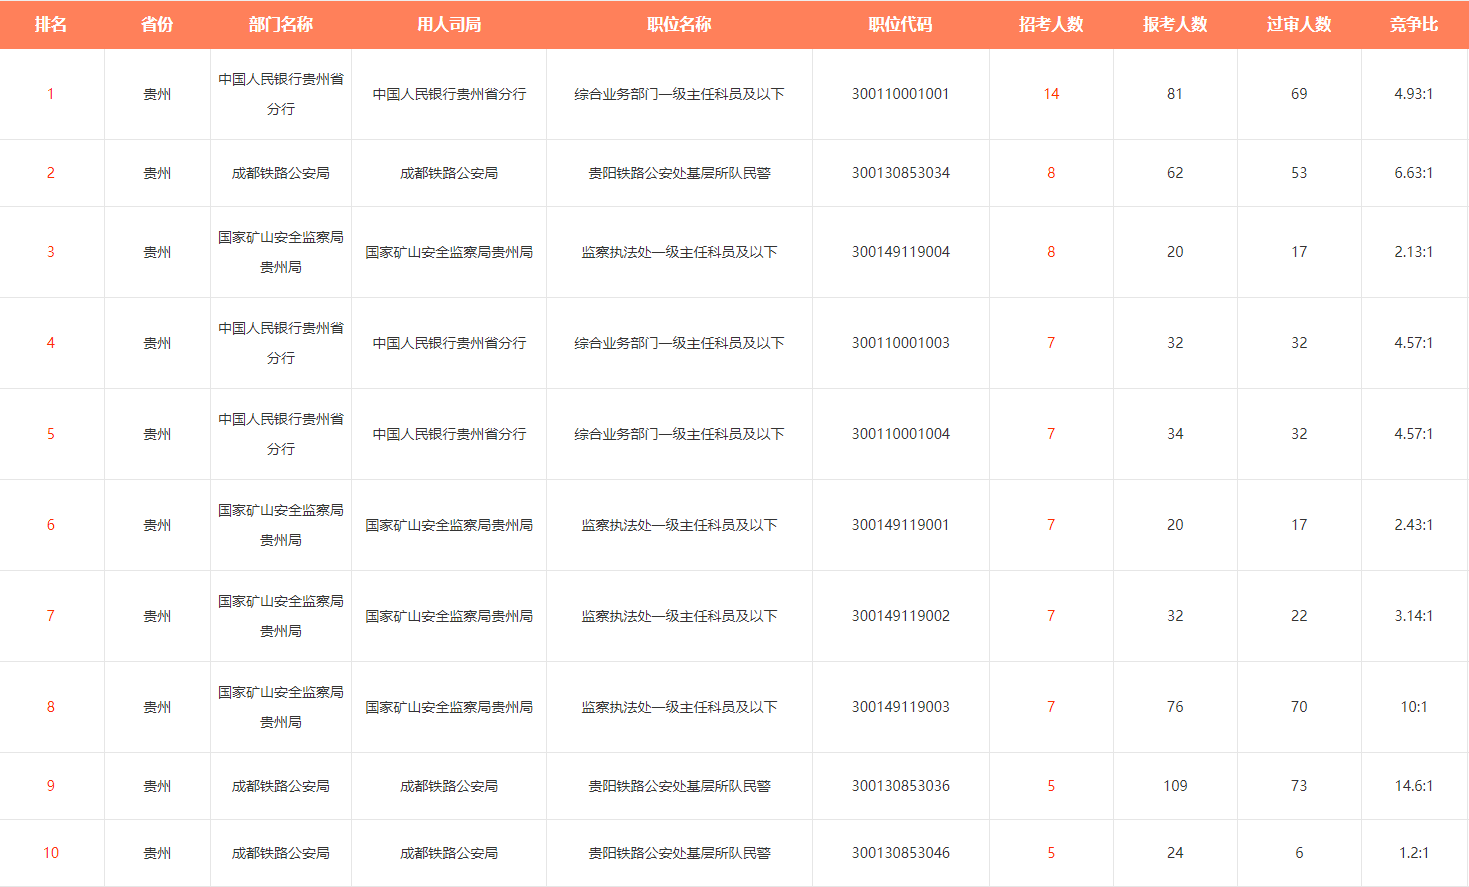This screenshot has height=887, width=1469.
Task: Select the 2.43:1 competition ratio
Action: (x=1414, y=525)
